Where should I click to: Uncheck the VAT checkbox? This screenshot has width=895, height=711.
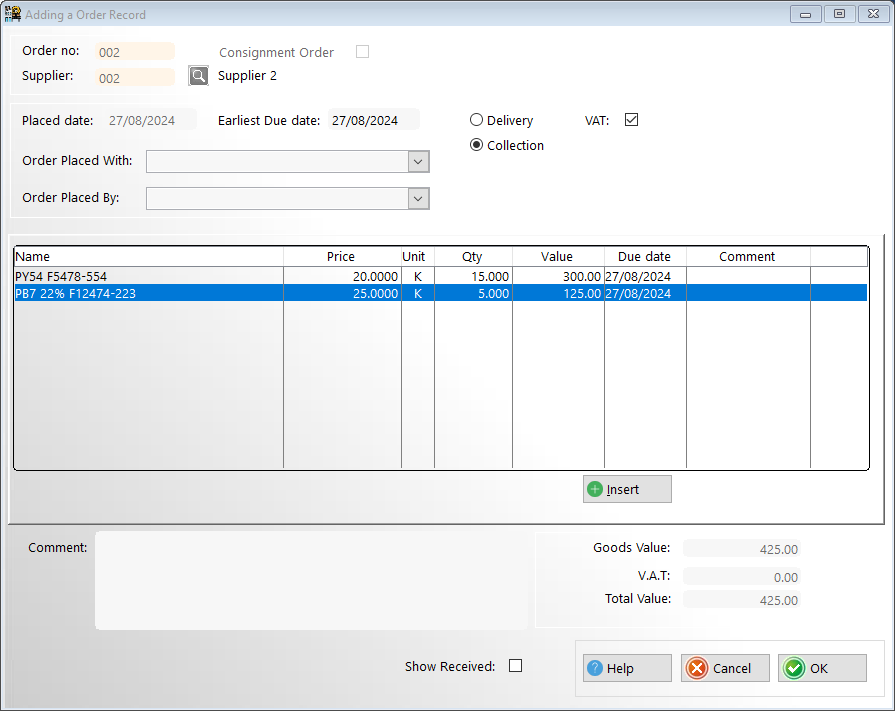click(631, 120)
